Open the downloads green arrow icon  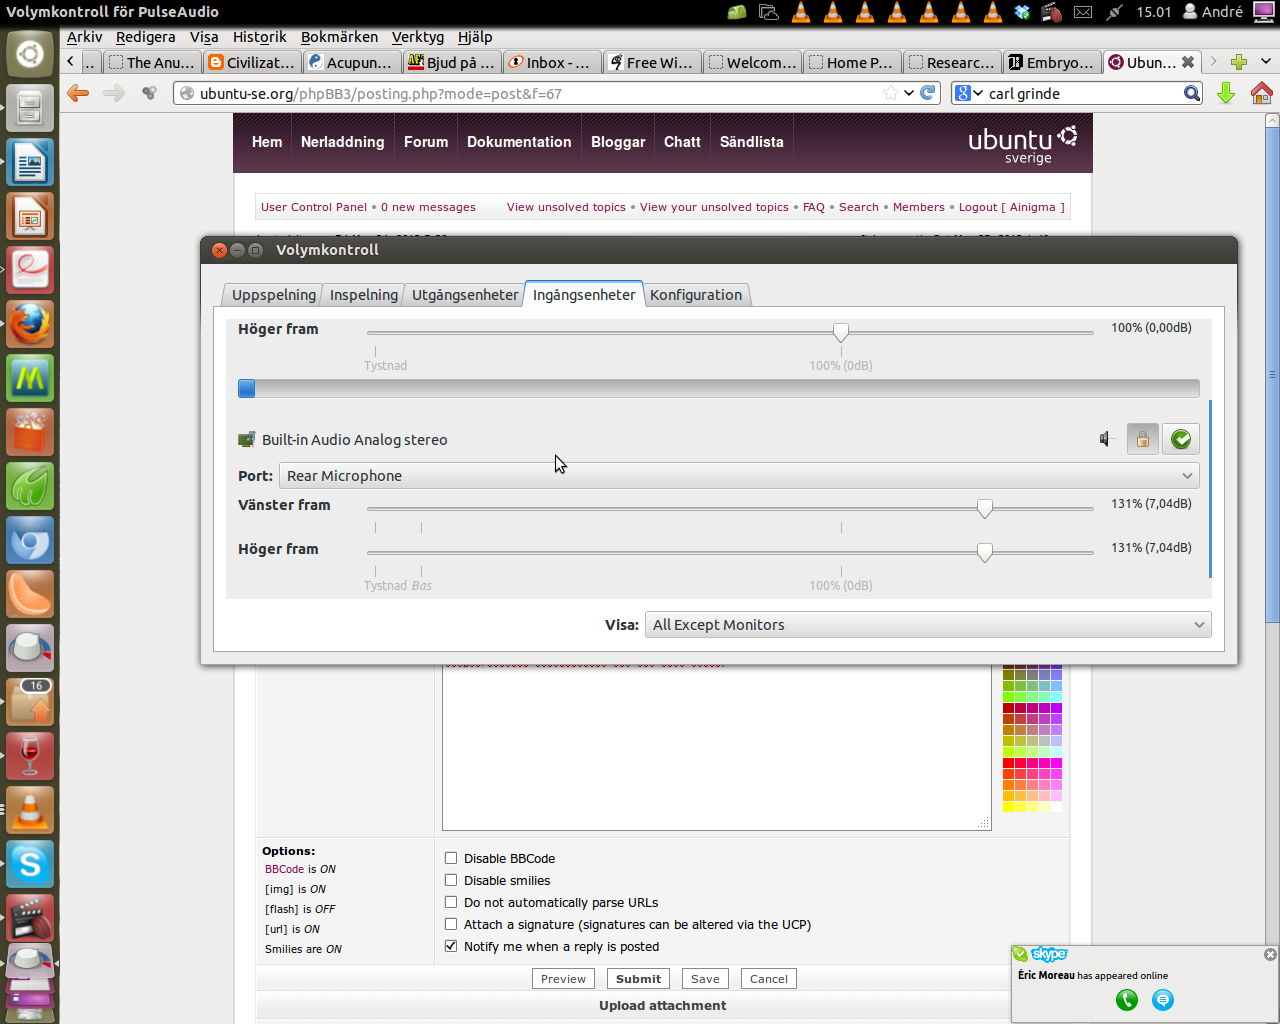pos(1225,93)
